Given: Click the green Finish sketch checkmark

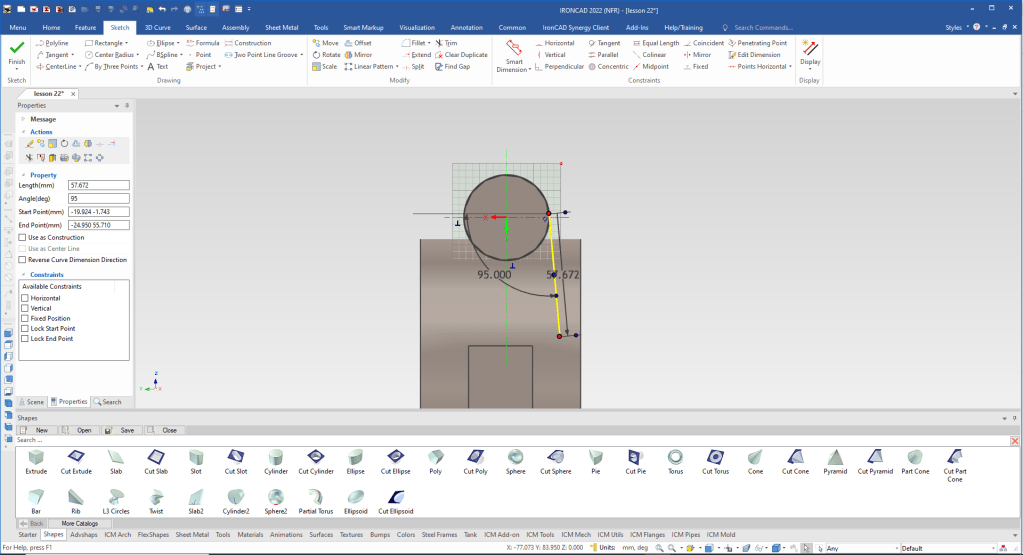Looking at the screenshot, I should coord(17,49).
